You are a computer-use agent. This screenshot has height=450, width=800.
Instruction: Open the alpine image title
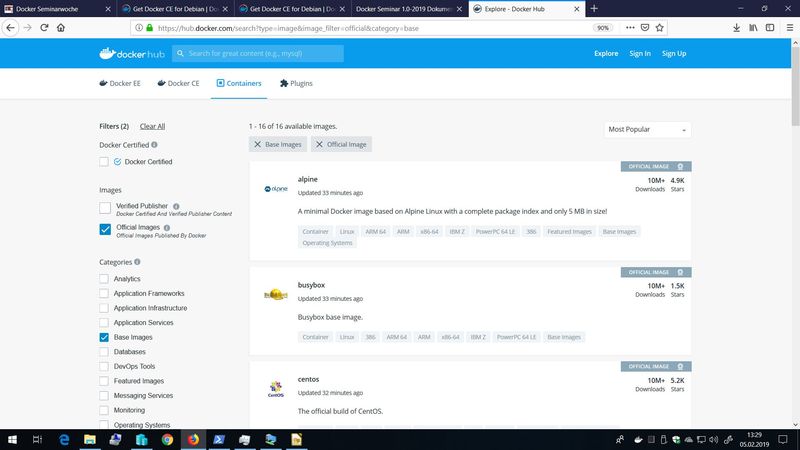coord(308,179)
